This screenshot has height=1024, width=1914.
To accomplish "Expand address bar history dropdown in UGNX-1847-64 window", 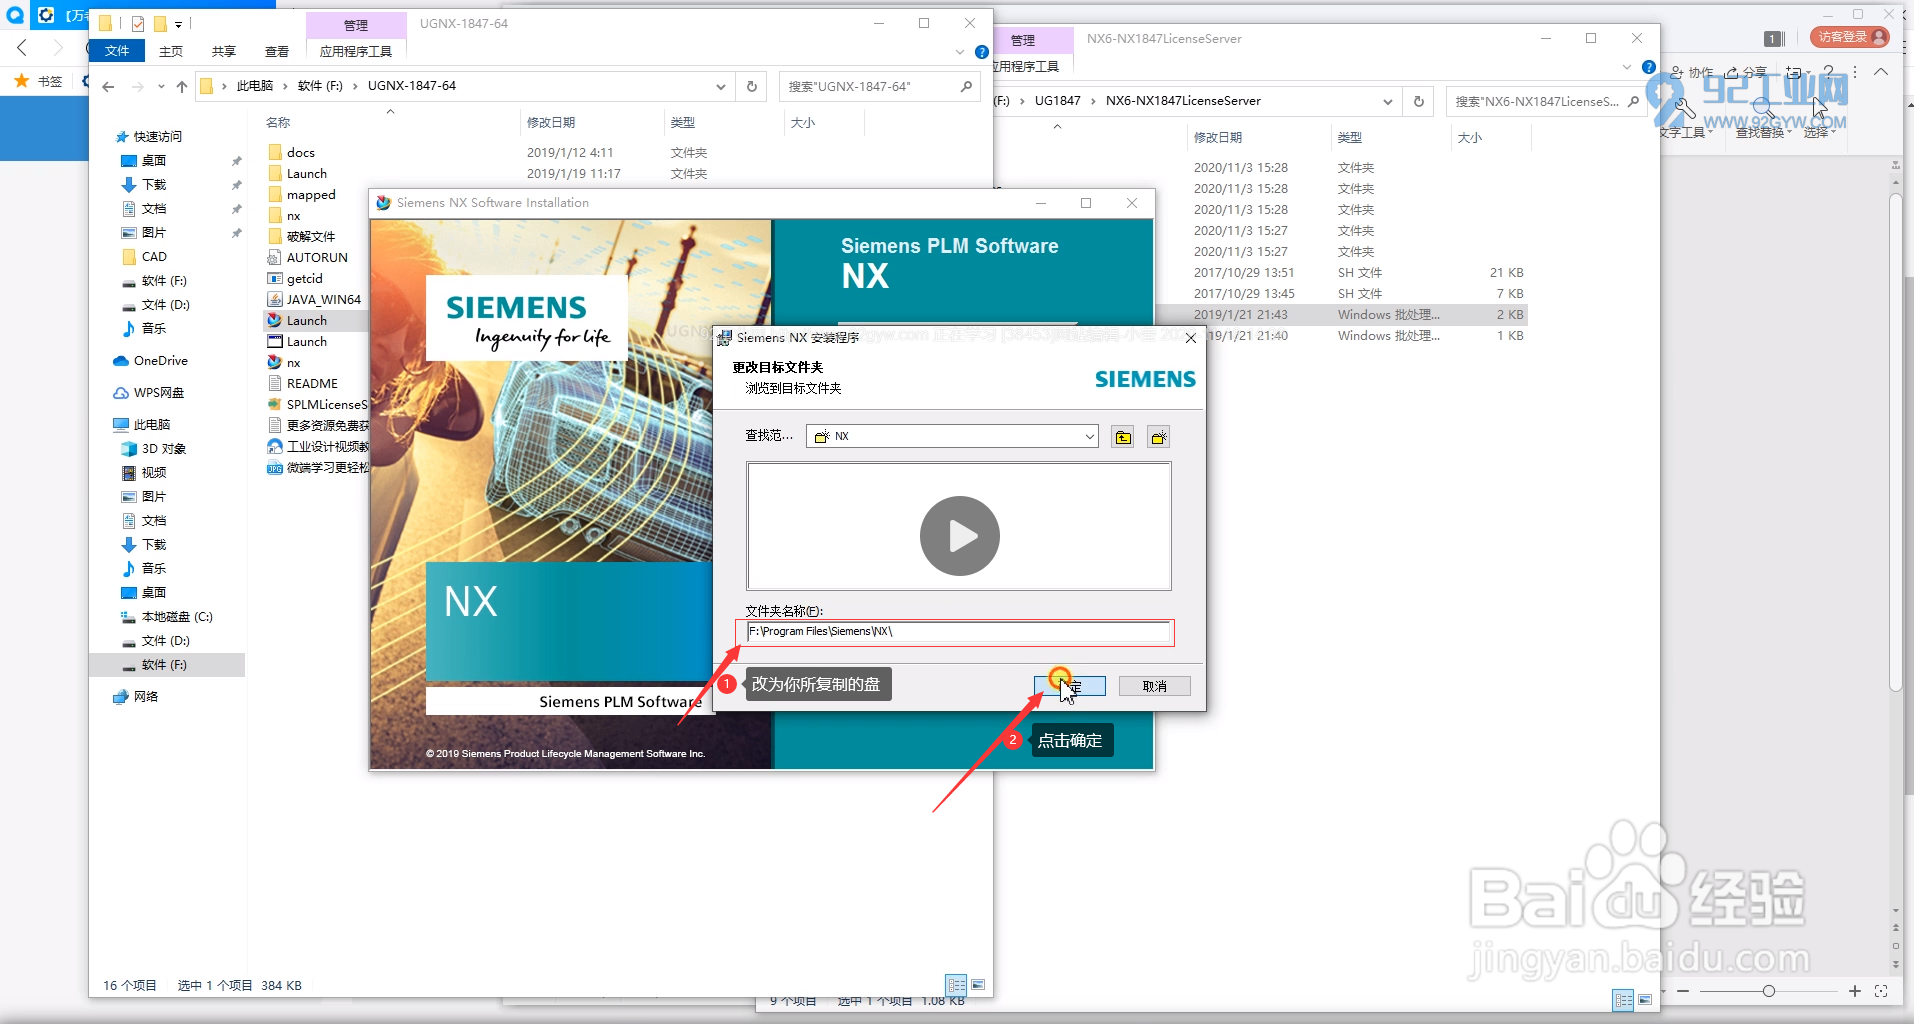I will pyautogui.click(x=720, y=87).
